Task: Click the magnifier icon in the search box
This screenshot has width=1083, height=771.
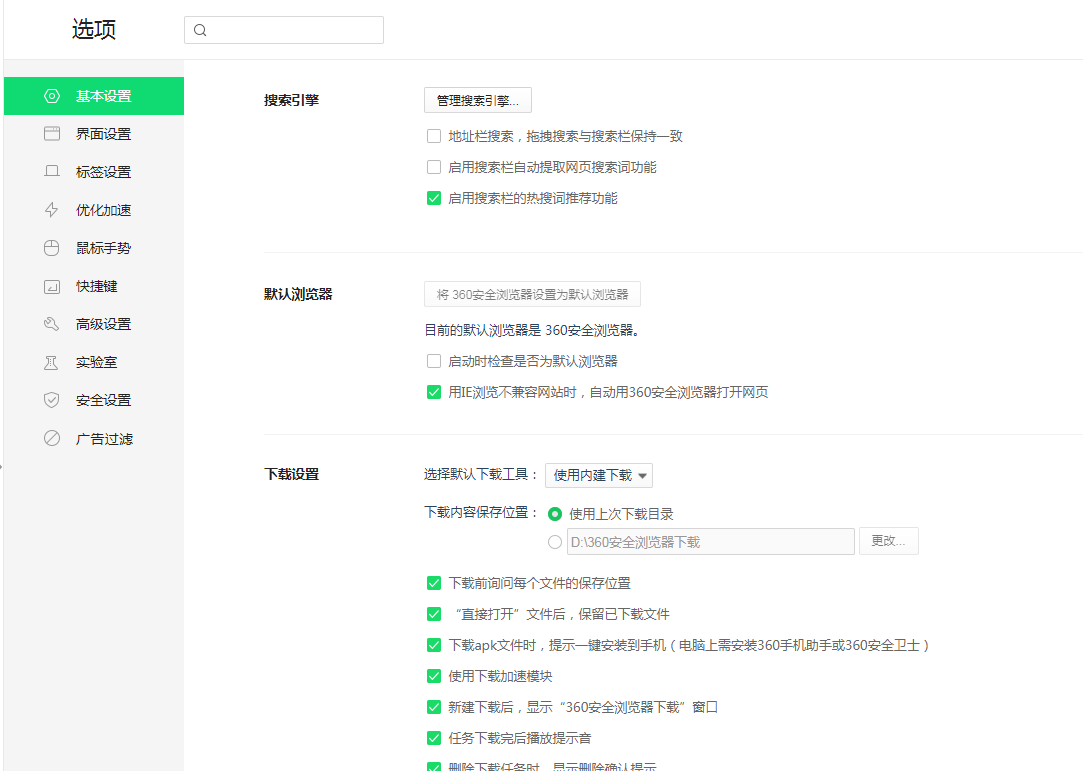Action: click(202, 30)
